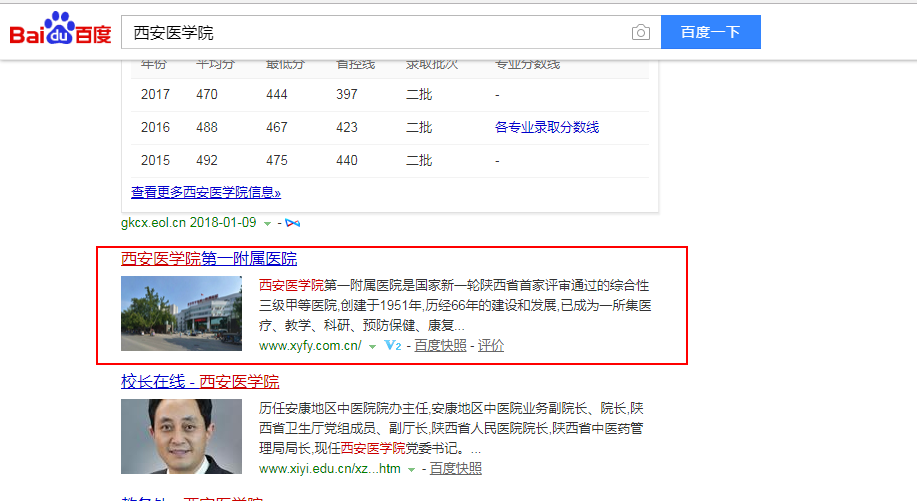Click 评价 link for hospital result

point(491,346)
